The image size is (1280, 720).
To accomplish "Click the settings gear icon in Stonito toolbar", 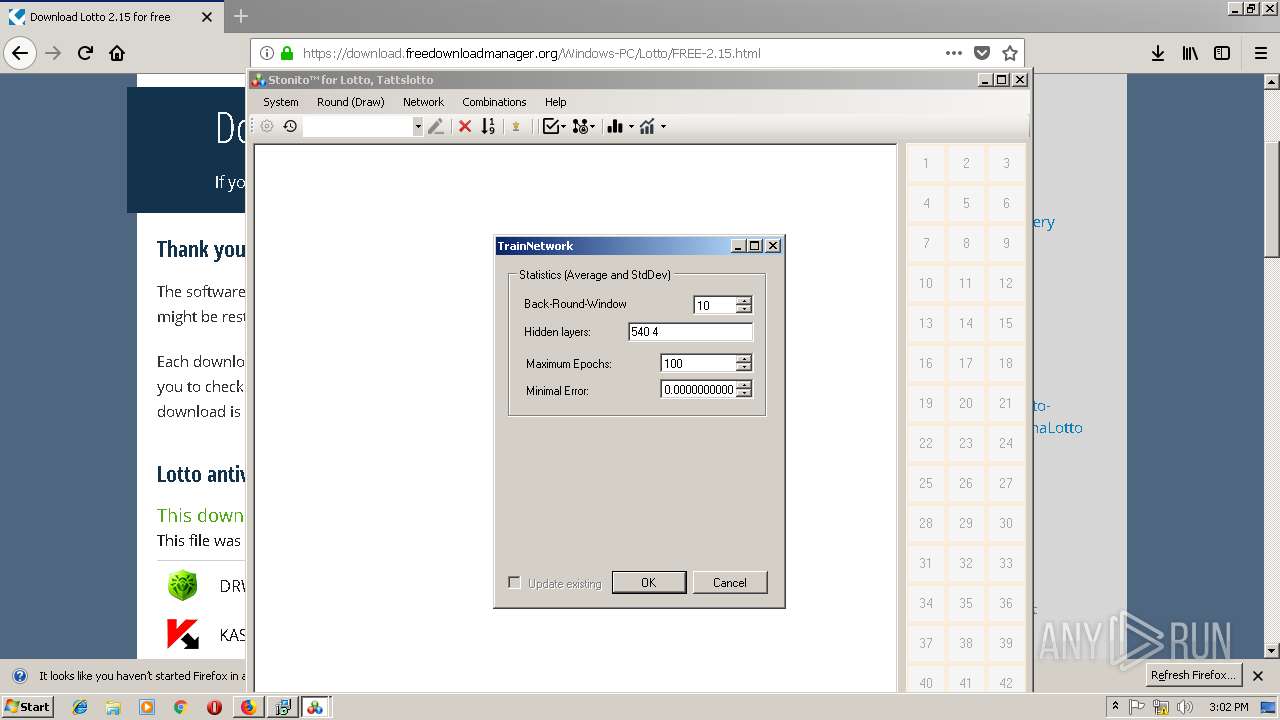I will point(267,126).
